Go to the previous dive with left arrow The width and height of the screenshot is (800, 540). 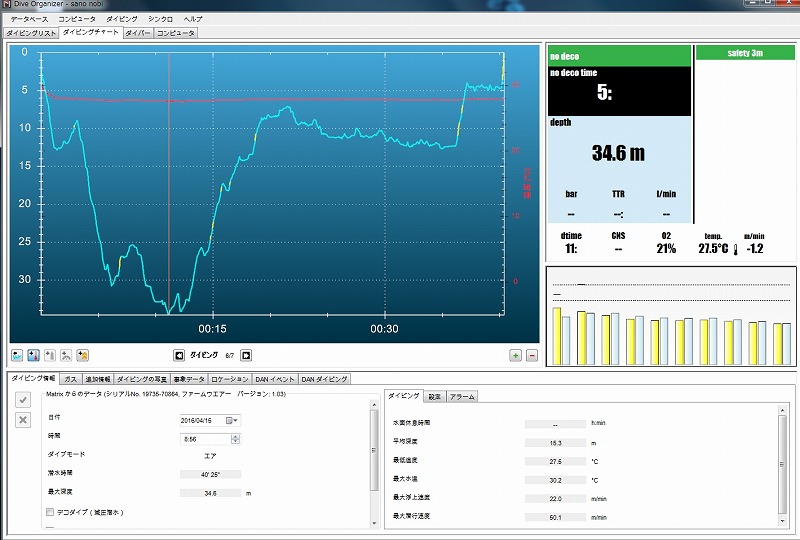coord(179,355)
